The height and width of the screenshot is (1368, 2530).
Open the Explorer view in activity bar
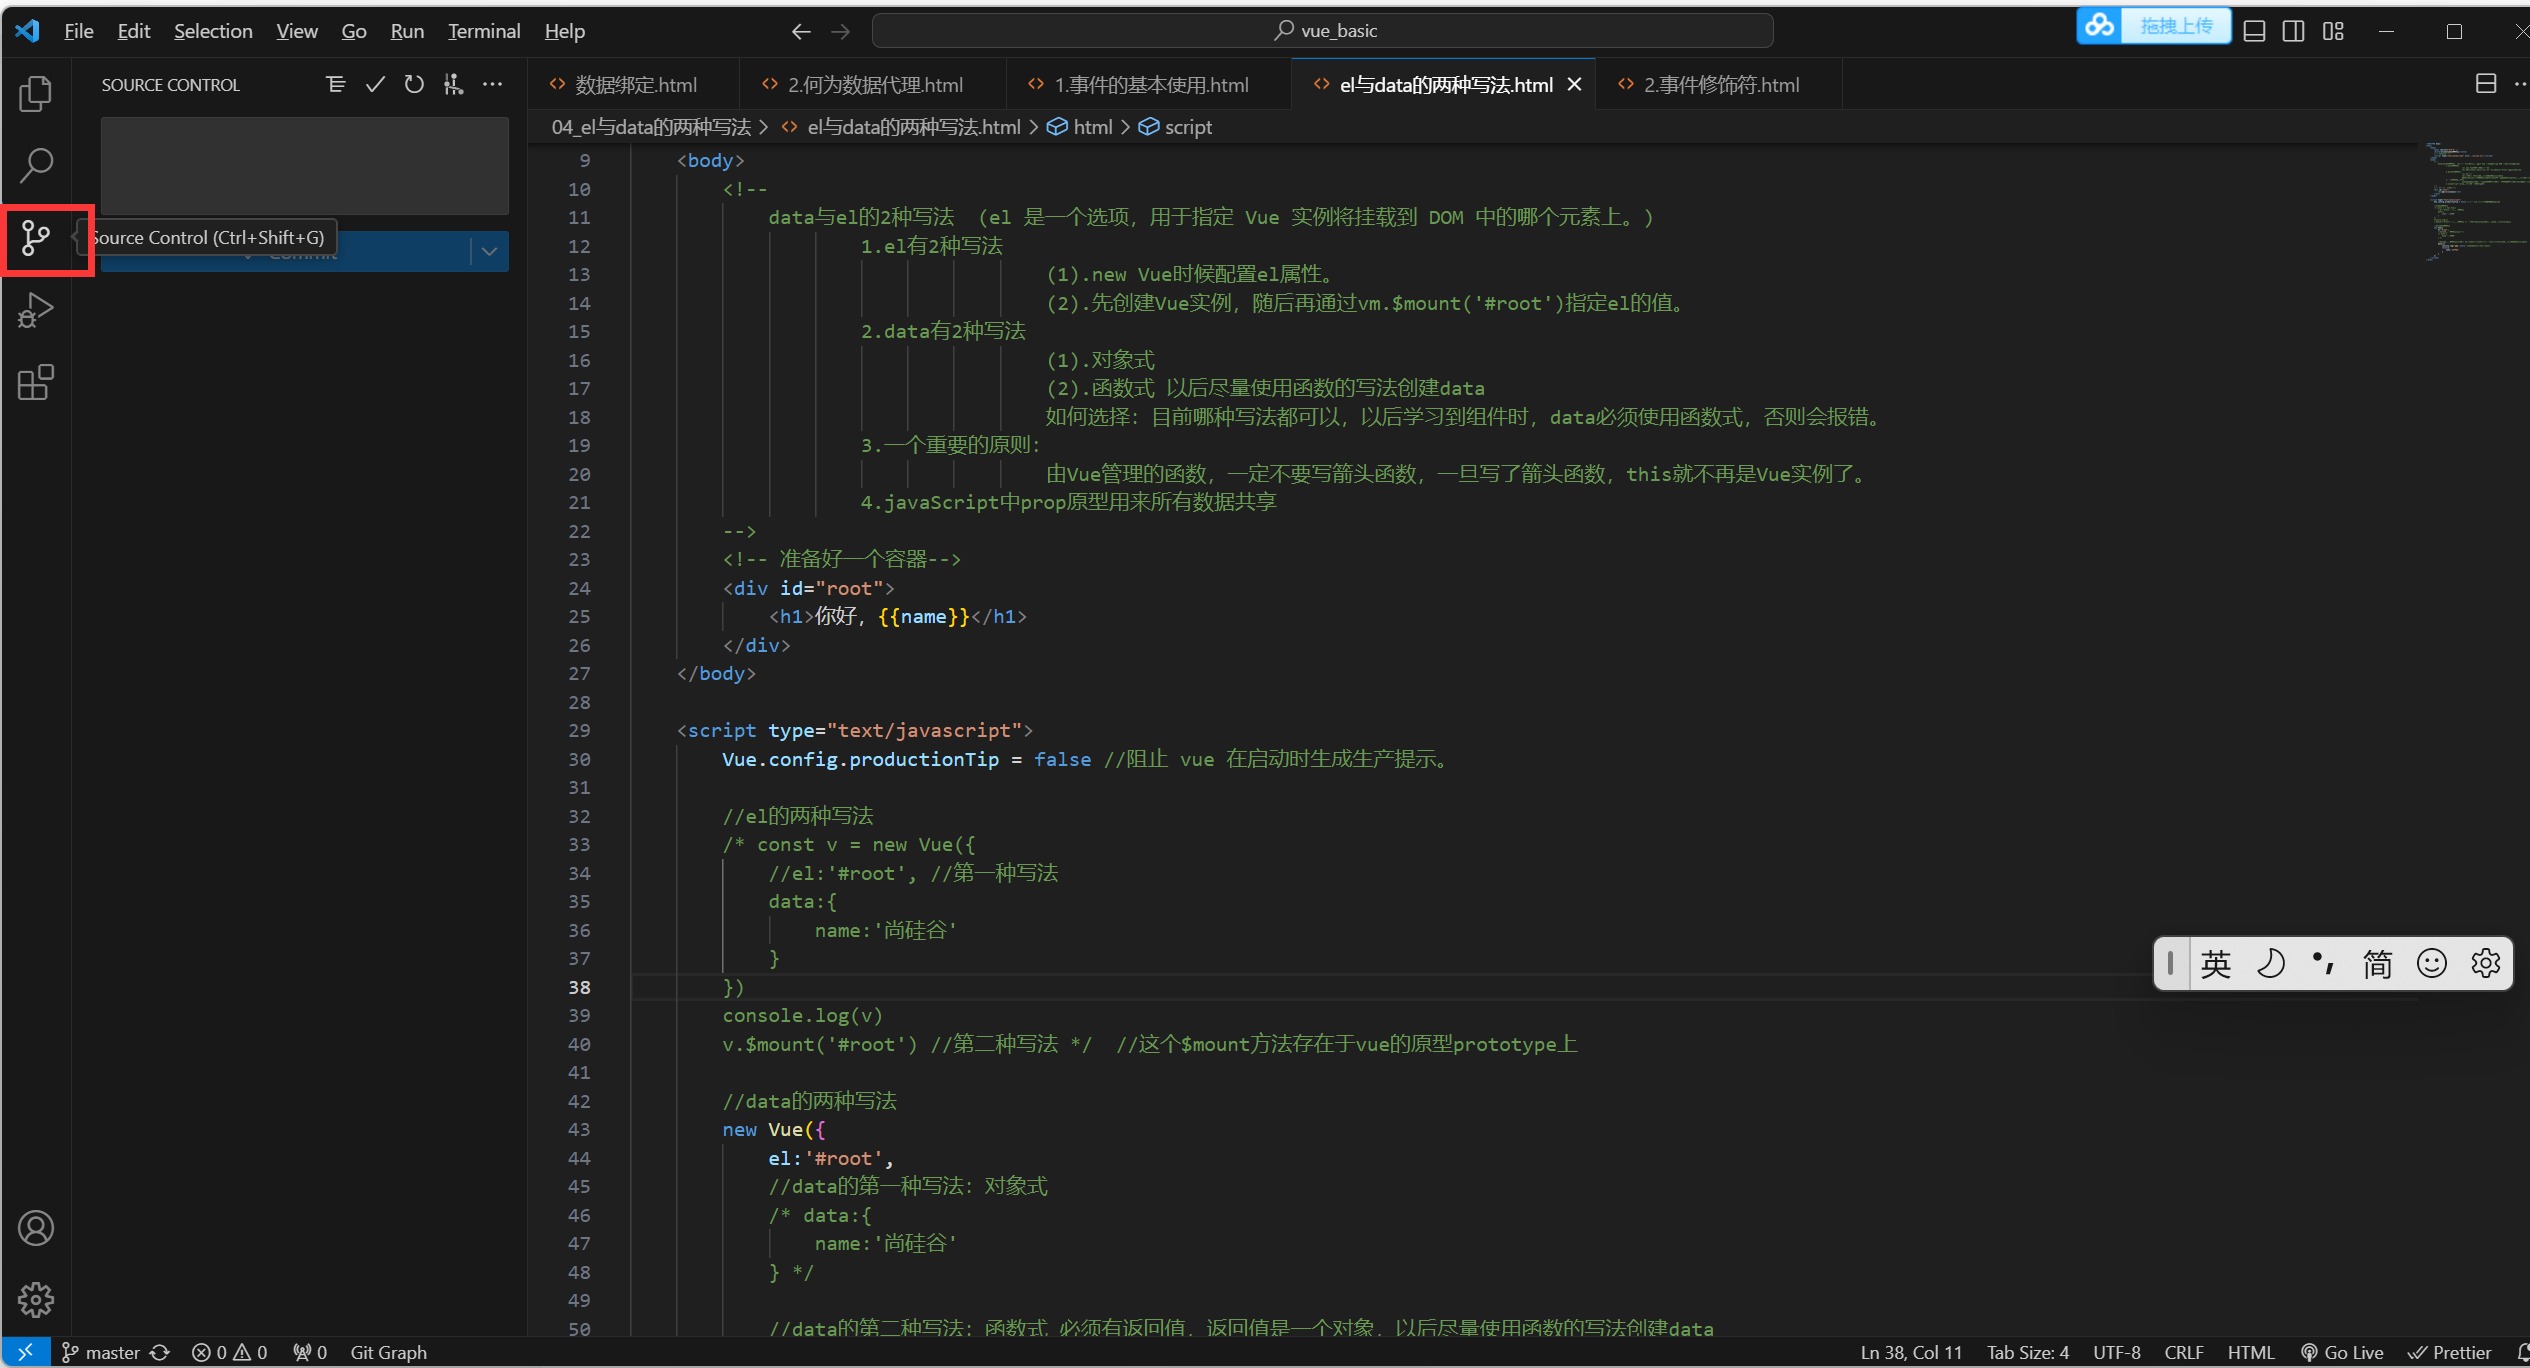click(x=36, y=94)
